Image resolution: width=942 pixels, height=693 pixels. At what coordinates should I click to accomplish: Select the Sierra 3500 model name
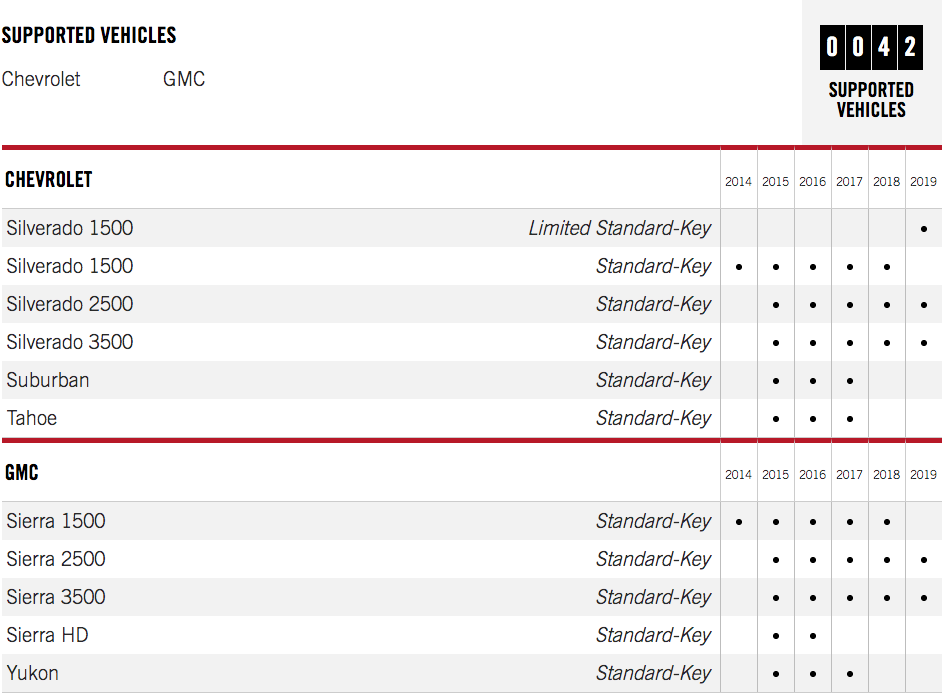click(x=56, y=597)
